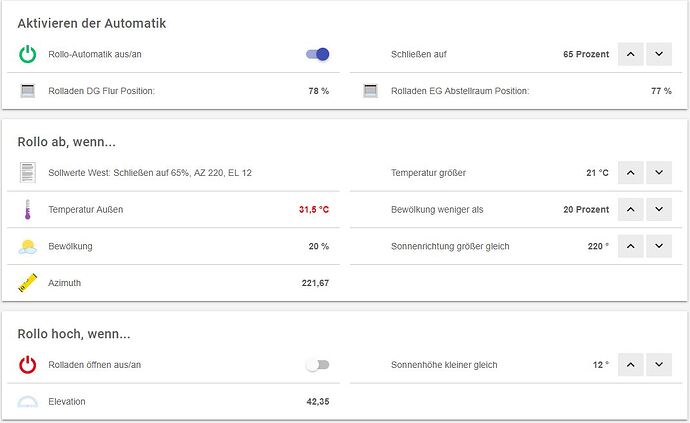The height and width of the screenshot is (423, 690).
Task: Increase Schließen auf percentage with up arrow
Action: tap(631, 54)
